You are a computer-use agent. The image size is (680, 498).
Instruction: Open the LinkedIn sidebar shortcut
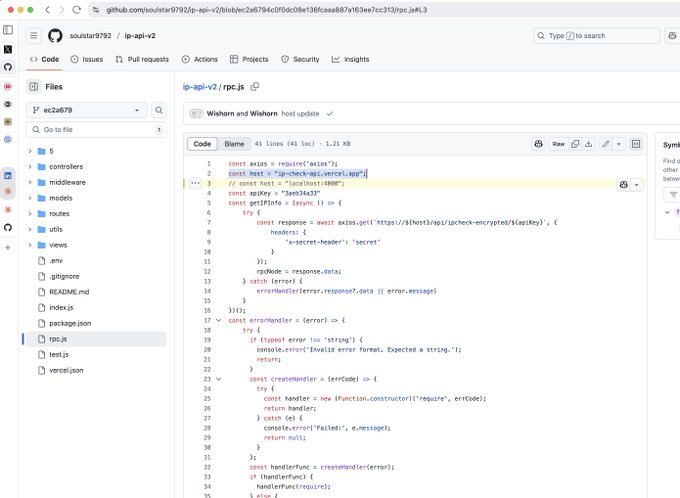(8, 175)
